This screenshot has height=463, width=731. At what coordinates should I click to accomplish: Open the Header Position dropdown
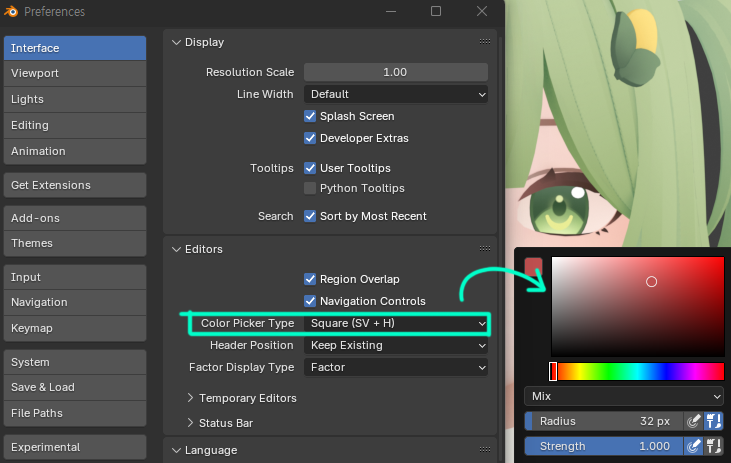tap(396, 346)
